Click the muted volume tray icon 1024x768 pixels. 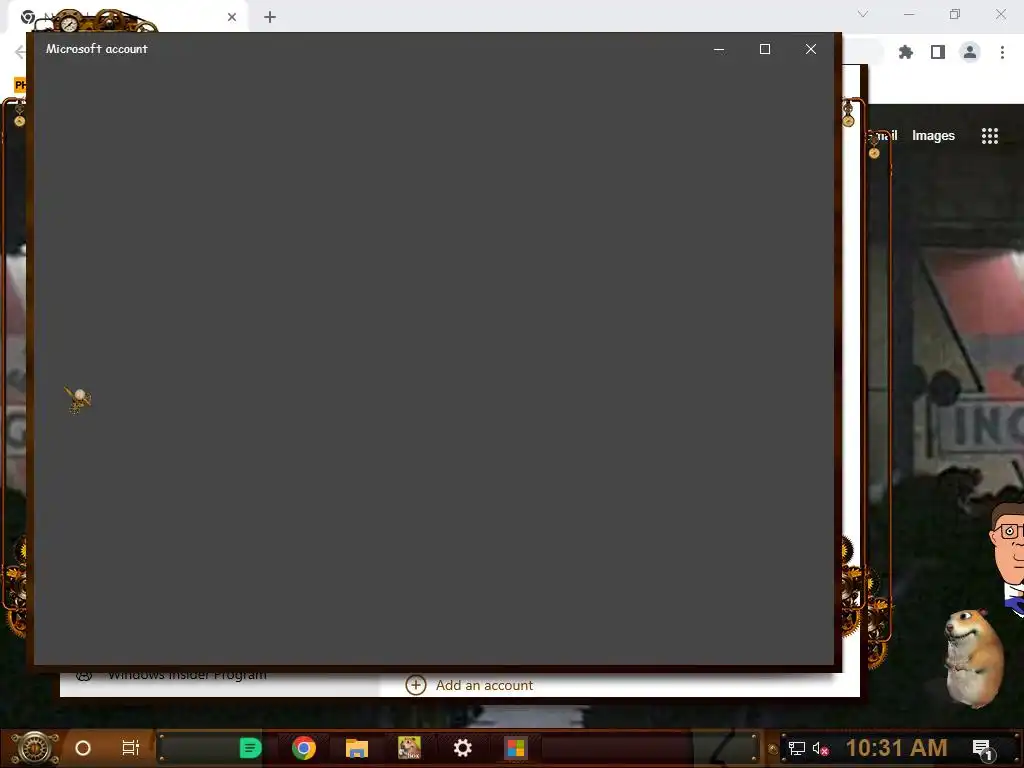coord(820,748)
